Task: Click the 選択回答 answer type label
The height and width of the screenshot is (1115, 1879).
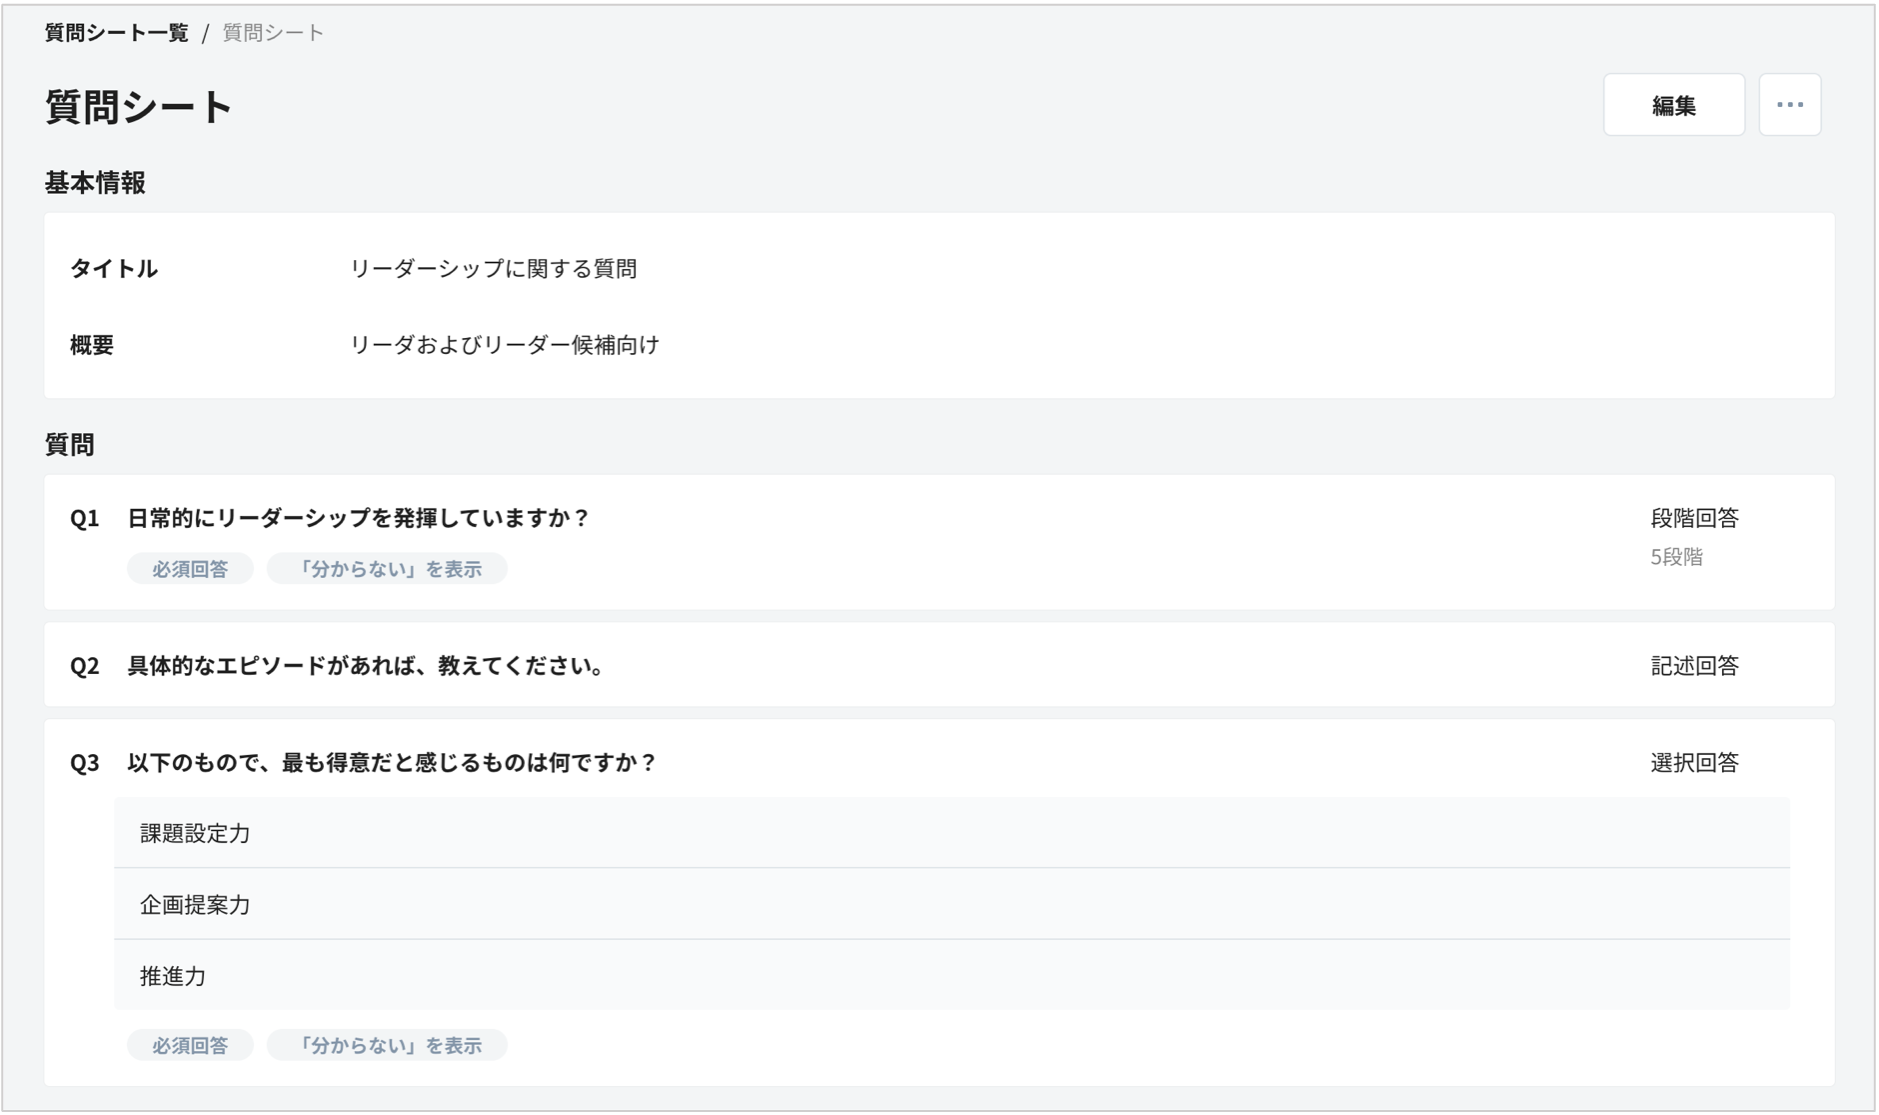Action: click(x=1694, y=763)
